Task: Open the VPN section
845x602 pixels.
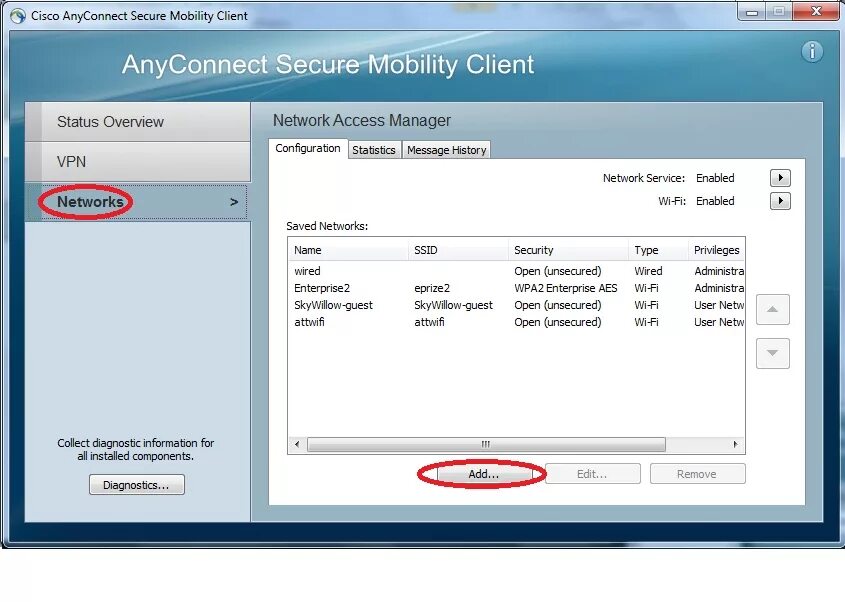Action: coord(138,162)
